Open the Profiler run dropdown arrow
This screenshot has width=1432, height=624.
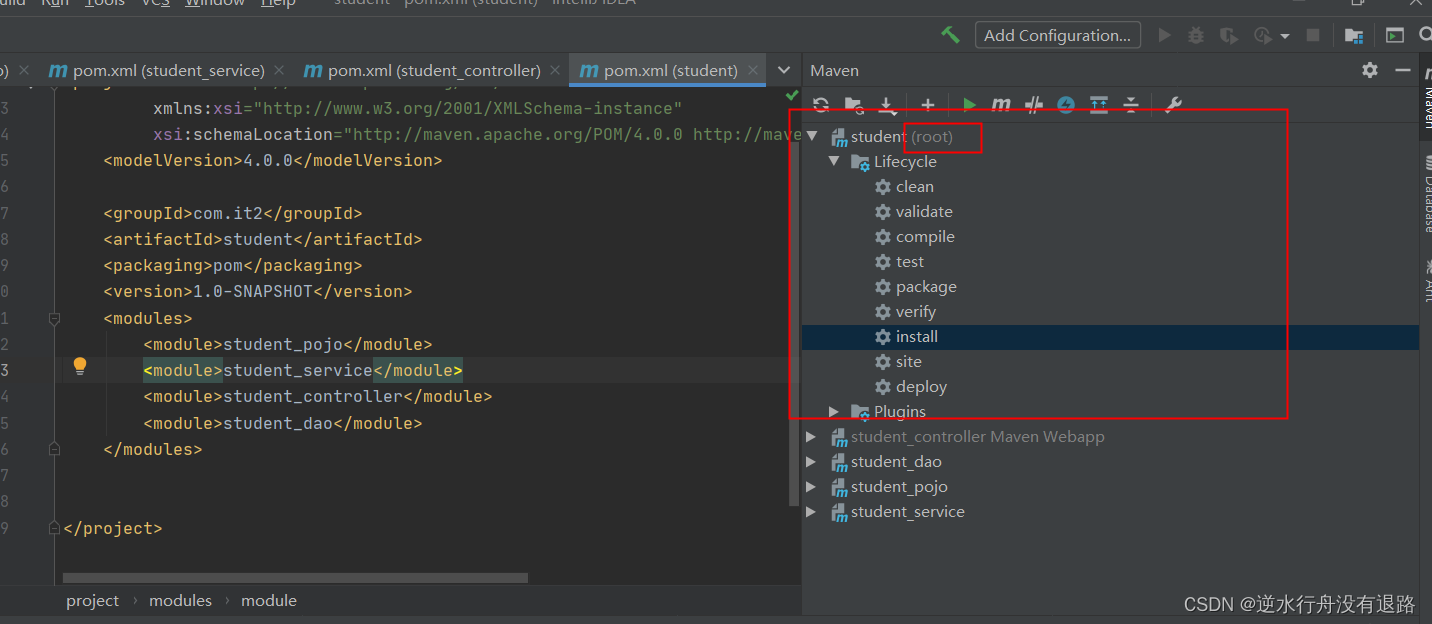click(1284, 36)
